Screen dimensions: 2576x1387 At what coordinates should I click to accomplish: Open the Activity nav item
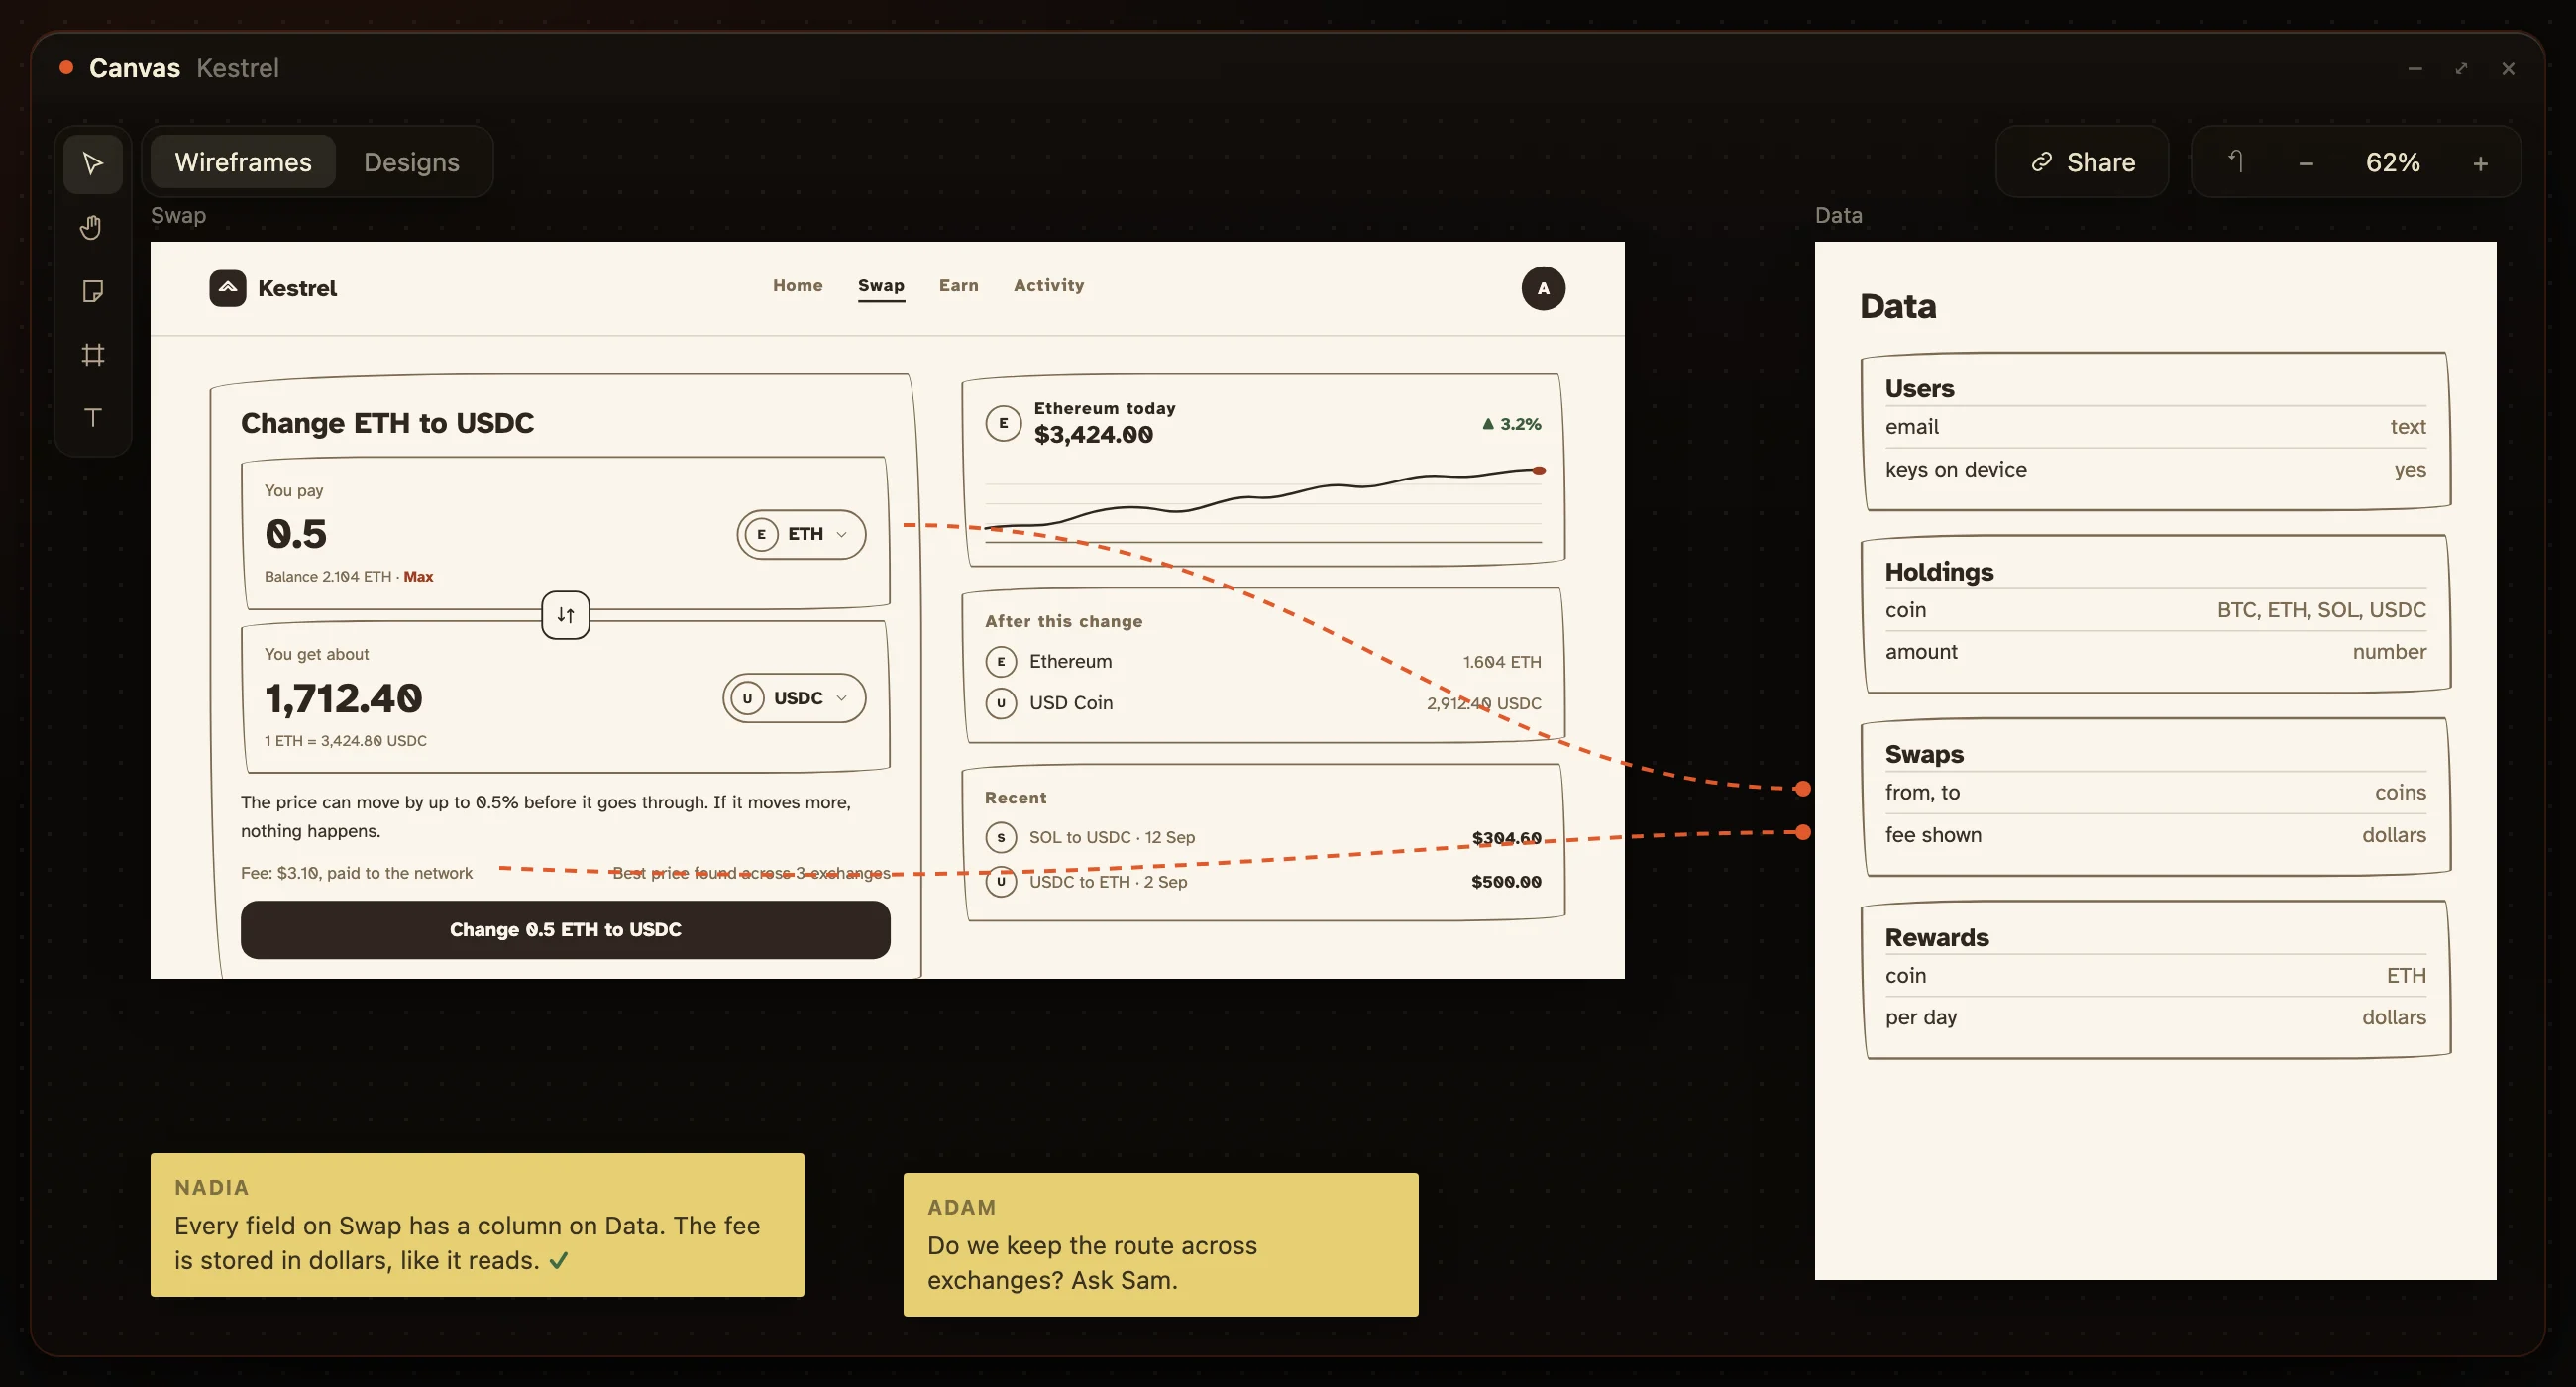[1048, 285]
